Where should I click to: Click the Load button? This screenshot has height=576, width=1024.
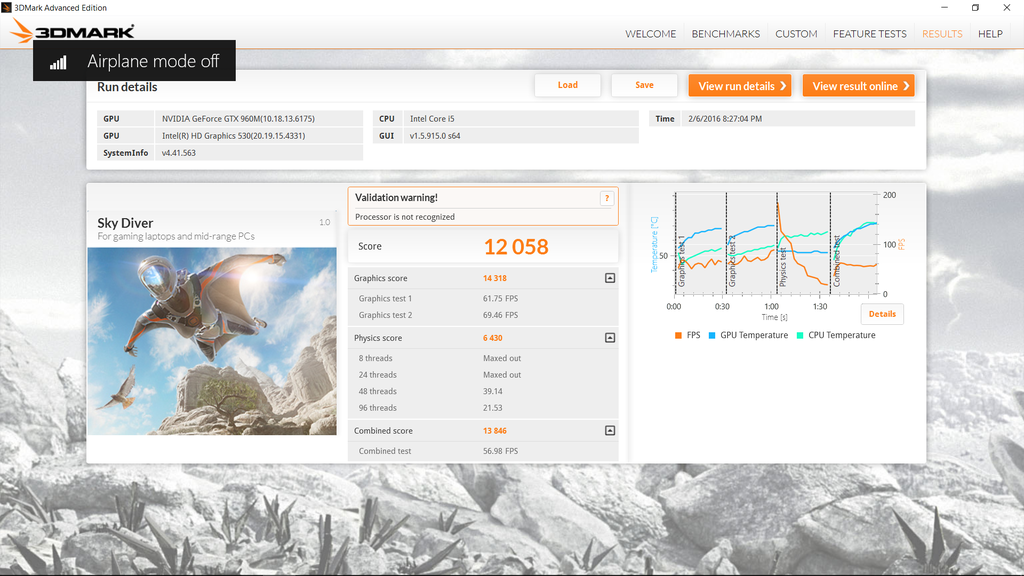coord(568,85)
